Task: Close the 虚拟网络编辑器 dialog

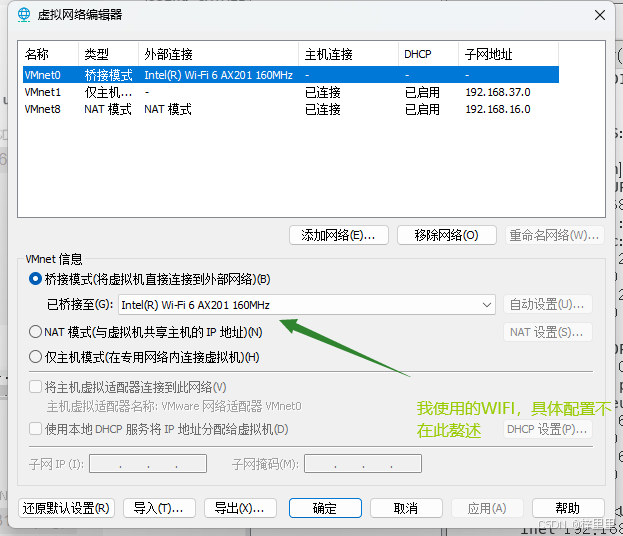Action: 600,15
